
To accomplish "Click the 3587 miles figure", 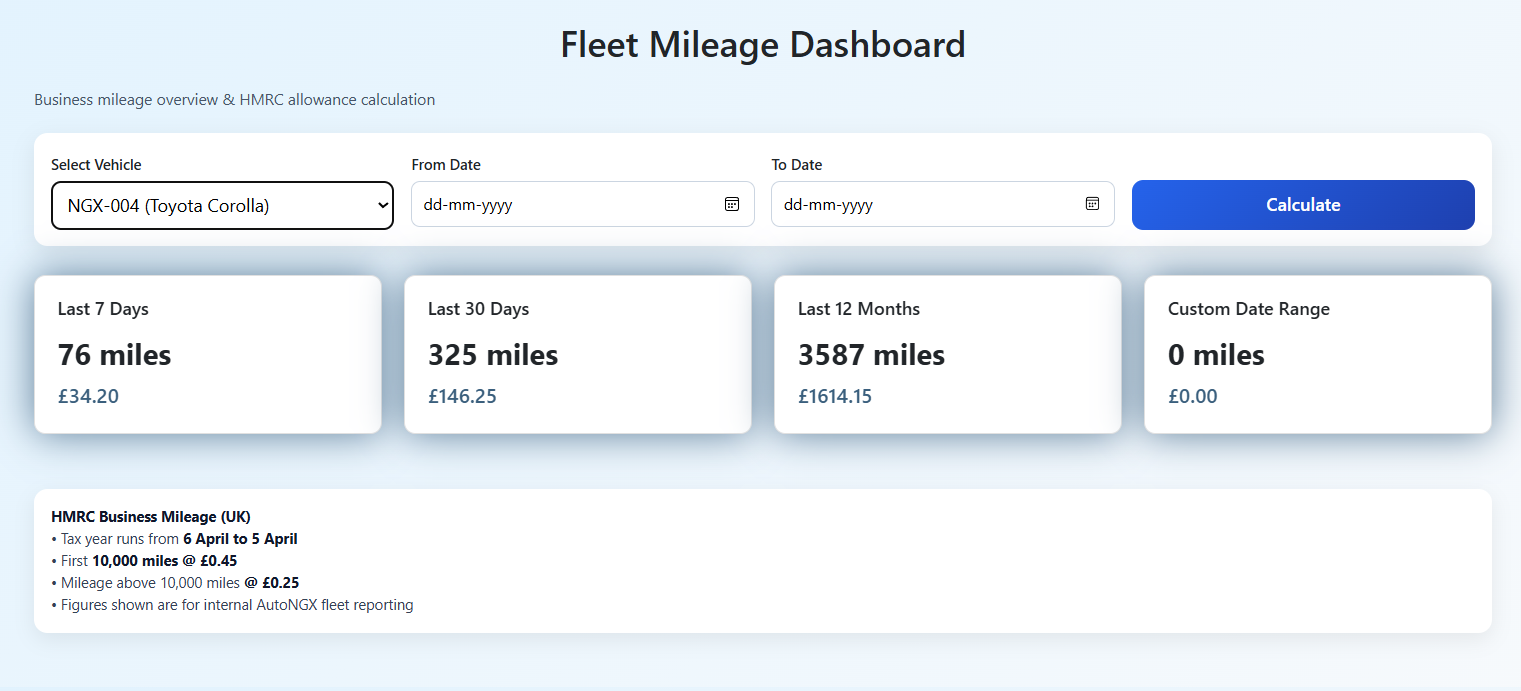I will tap(870, 355).
